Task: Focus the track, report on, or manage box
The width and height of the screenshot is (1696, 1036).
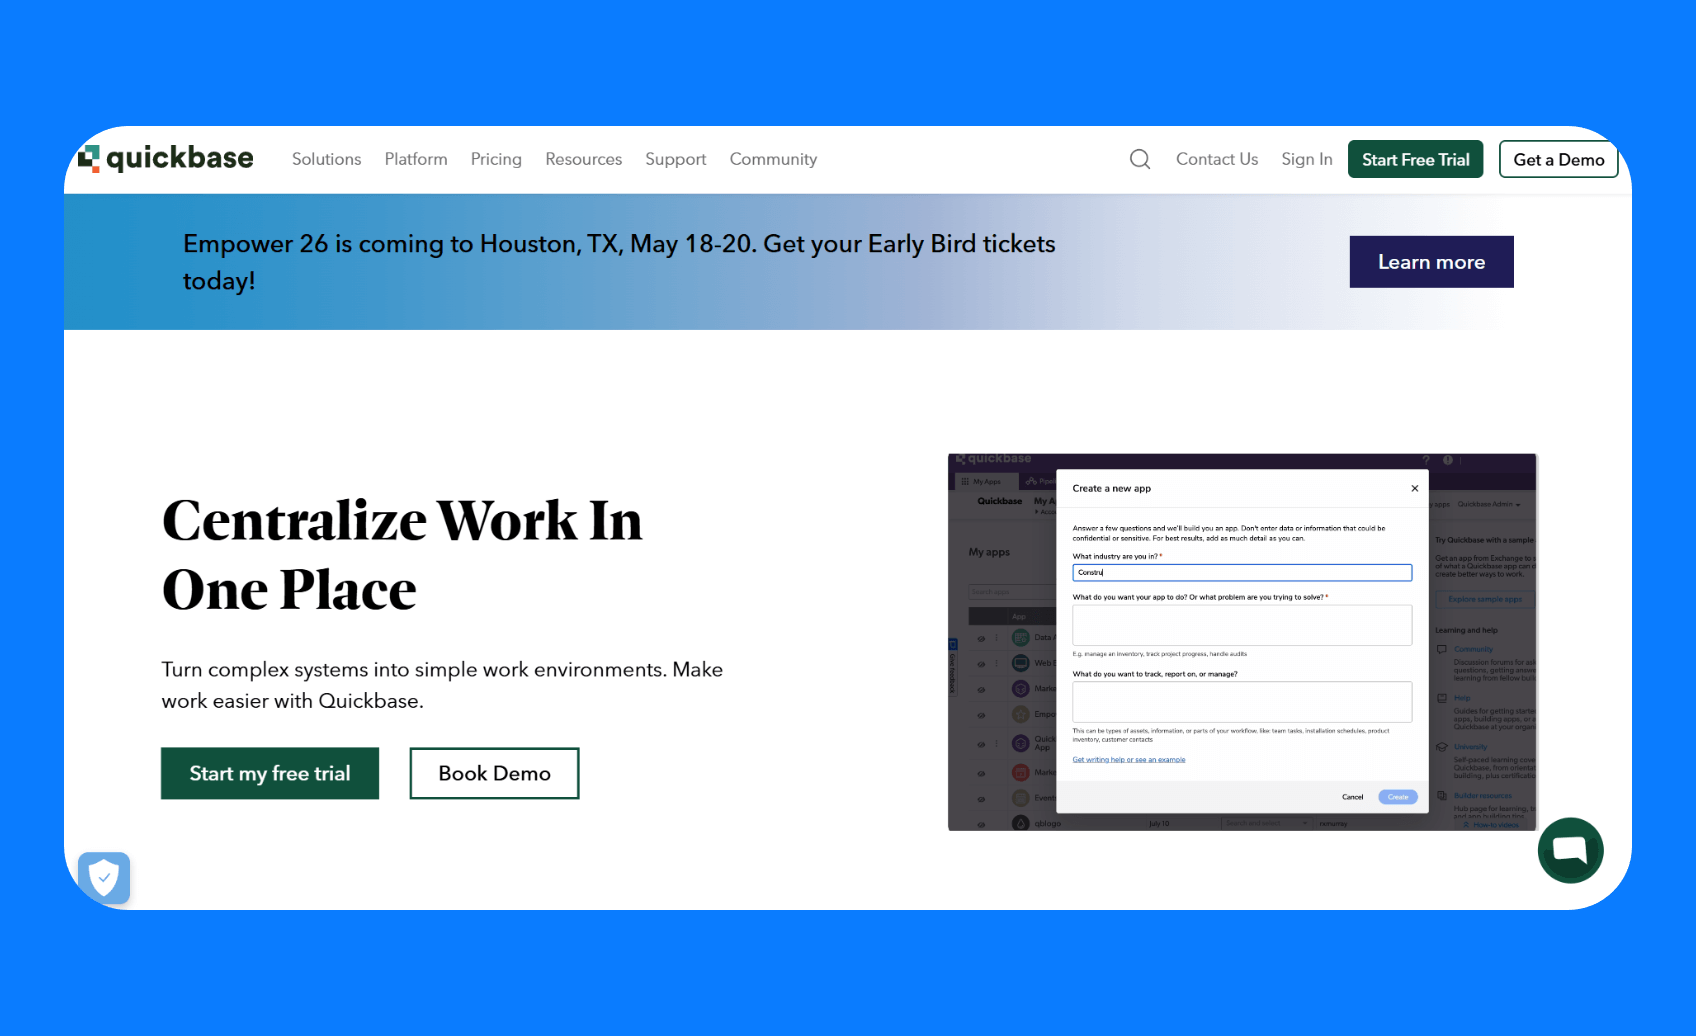Action: pos(1242,702)
